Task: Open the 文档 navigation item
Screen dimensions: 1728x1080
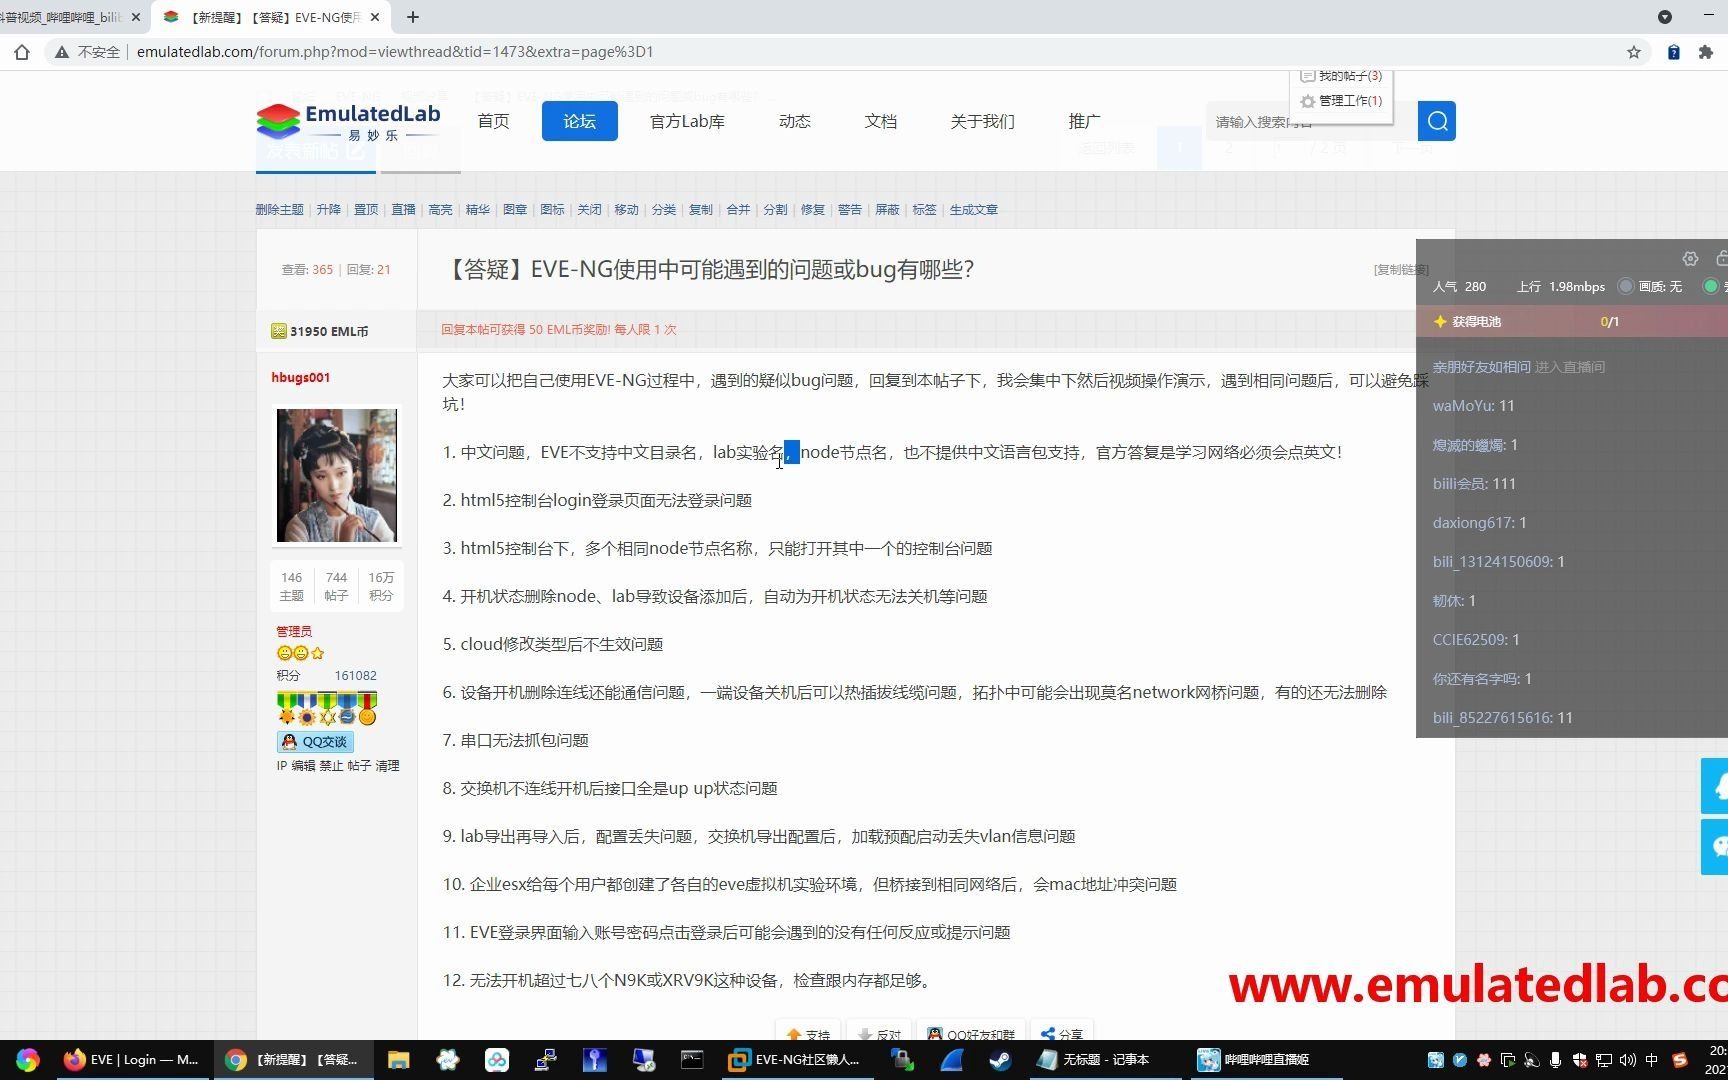Action: (x=880, y=121)
